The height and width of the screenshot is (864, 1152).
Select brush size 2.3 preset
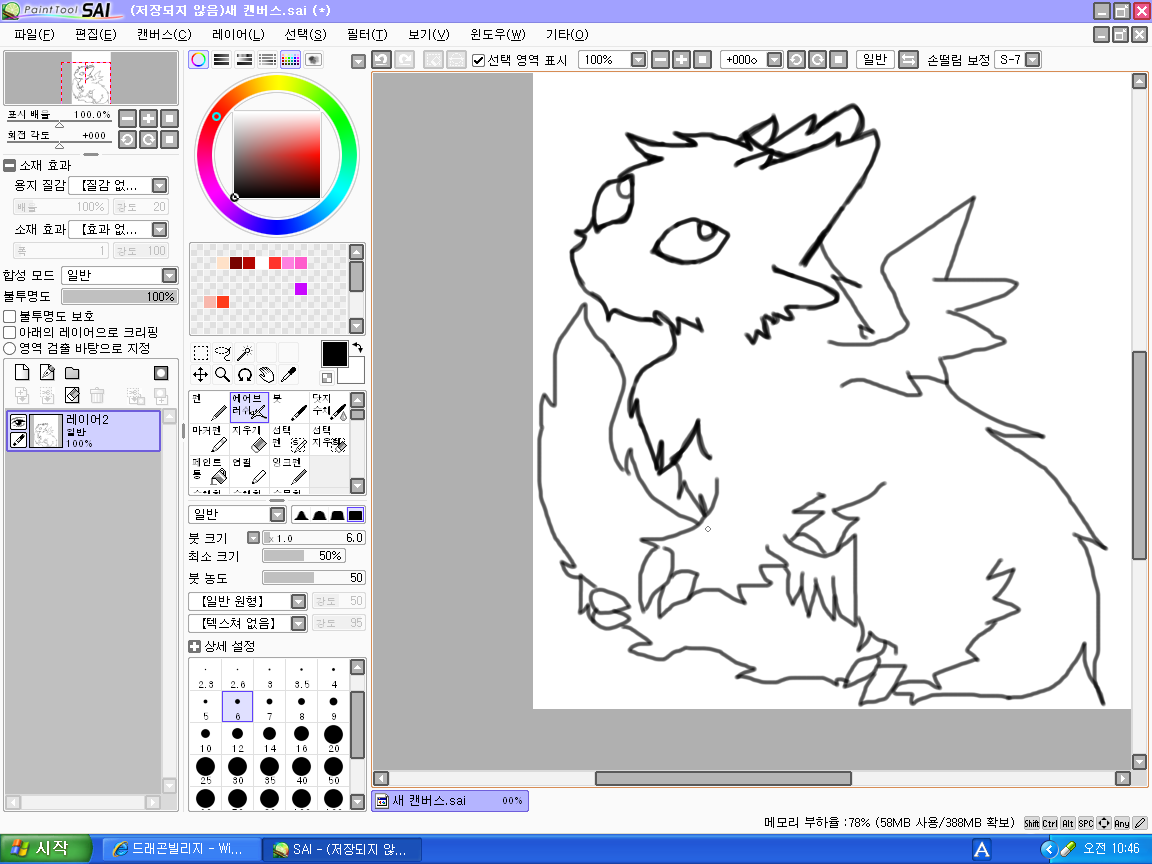[x=205, y=674]
